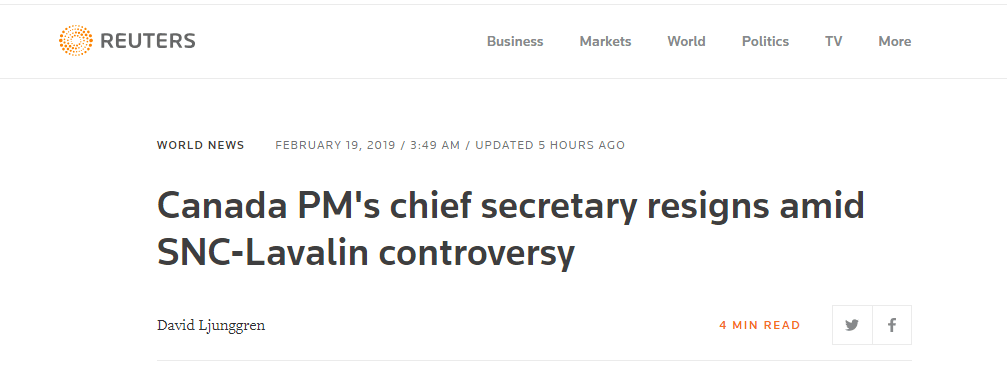
Task: Open author David Ljunggren's page
Action: 211,325
